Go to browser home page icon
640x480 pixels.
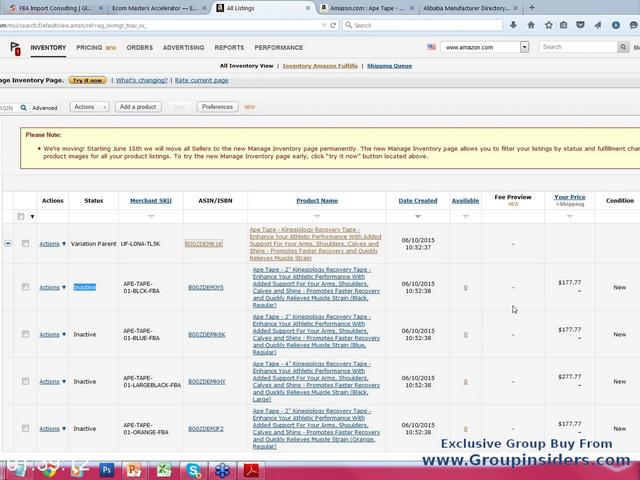[x=531, y=25]
